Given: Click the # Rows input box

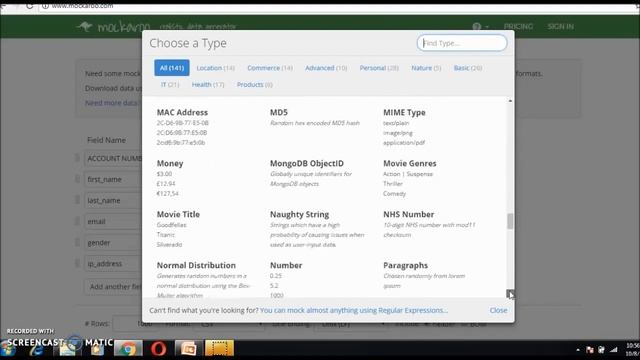Looking at the screenshot, I should [x=135, y=324].
